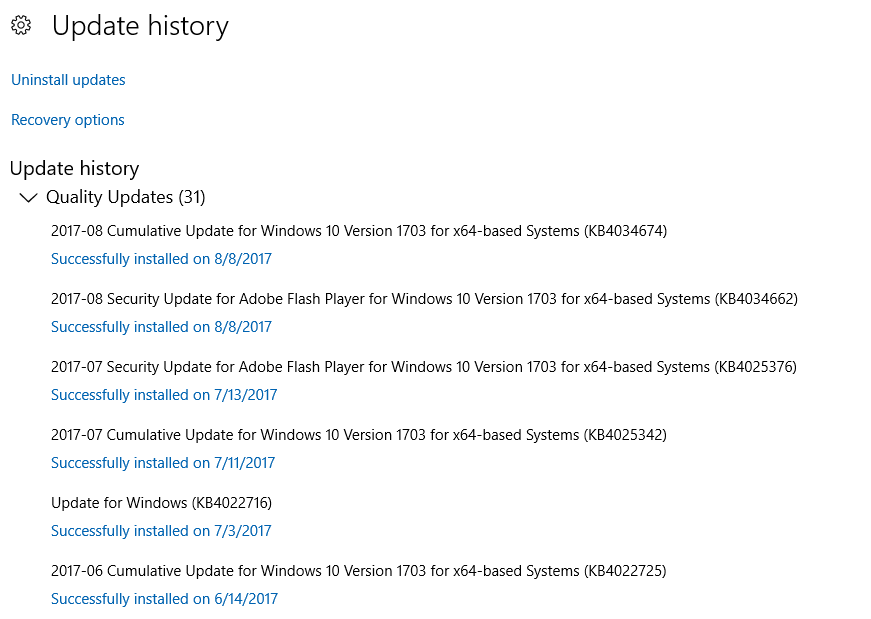Open Recovery options link
This screenshot has height=619, width=871.
pyautogui.click(x=68, y=120)
